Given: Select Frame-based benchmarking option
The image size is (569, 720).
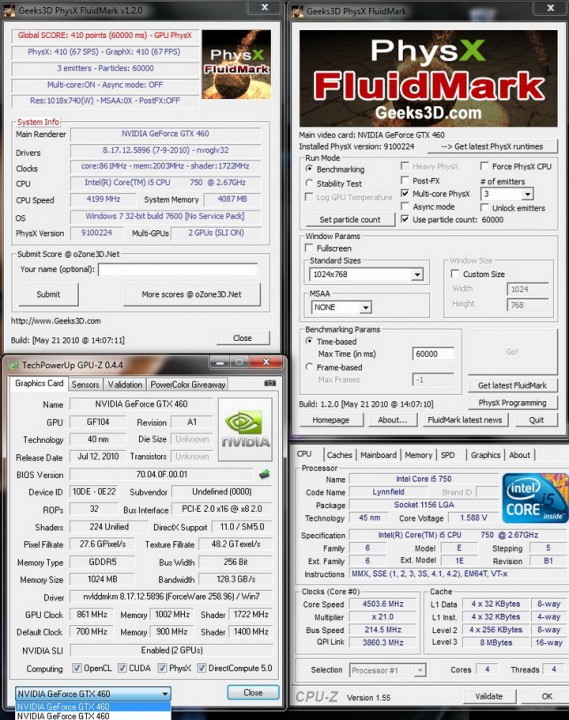Looking at the screenshot, I should point(310,367).
